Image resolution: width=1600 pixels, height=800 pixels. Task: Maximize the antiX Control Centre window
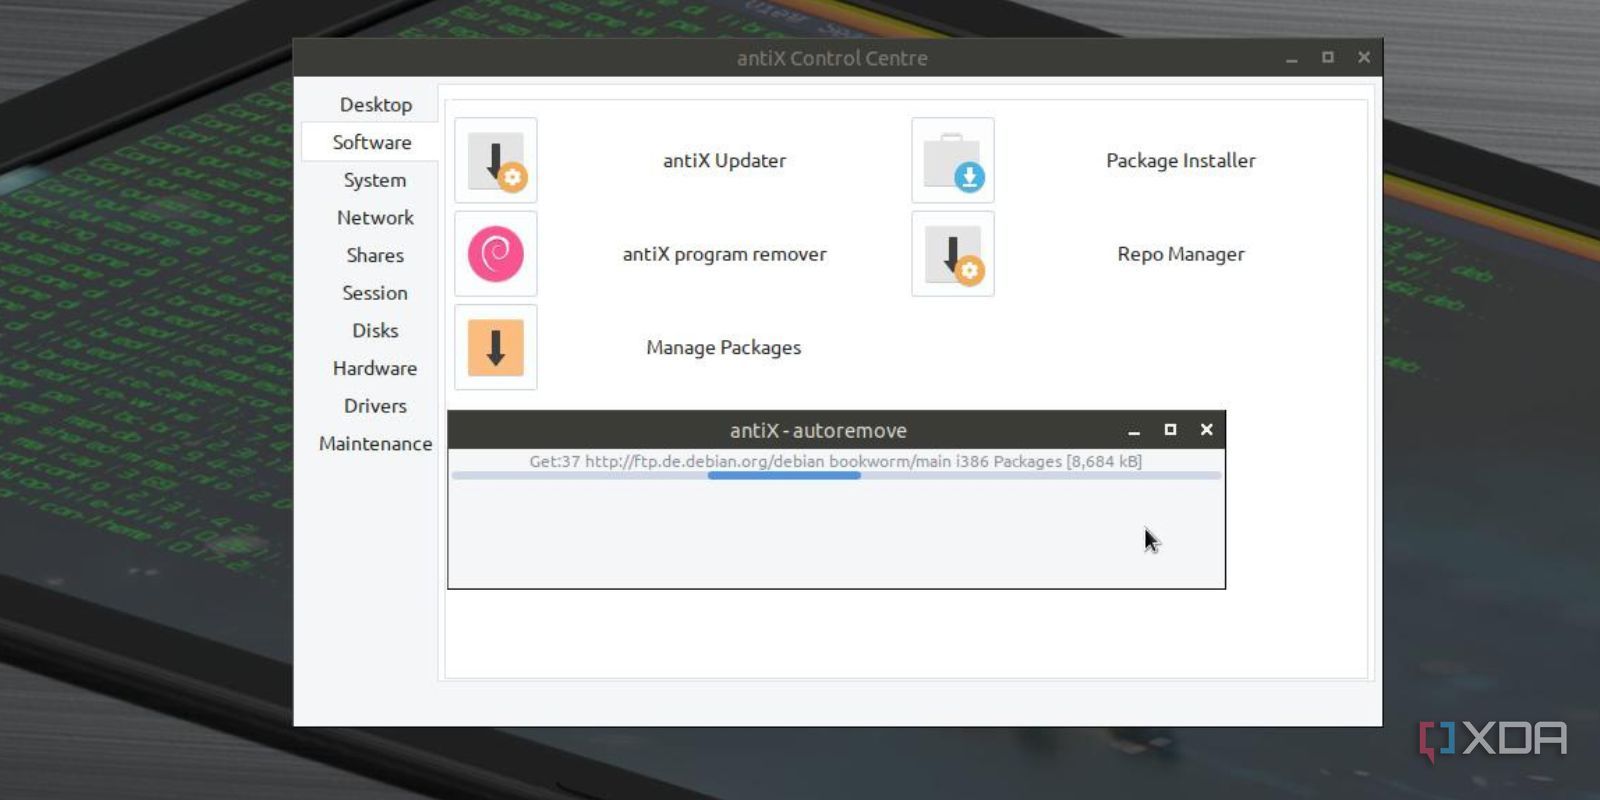1328,58
